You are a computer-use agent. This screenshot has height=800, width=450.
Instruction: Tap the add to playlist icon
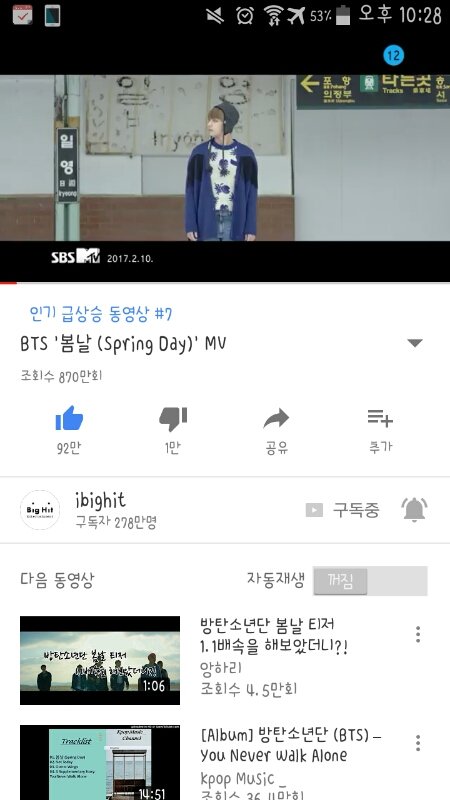coord(380,418)
